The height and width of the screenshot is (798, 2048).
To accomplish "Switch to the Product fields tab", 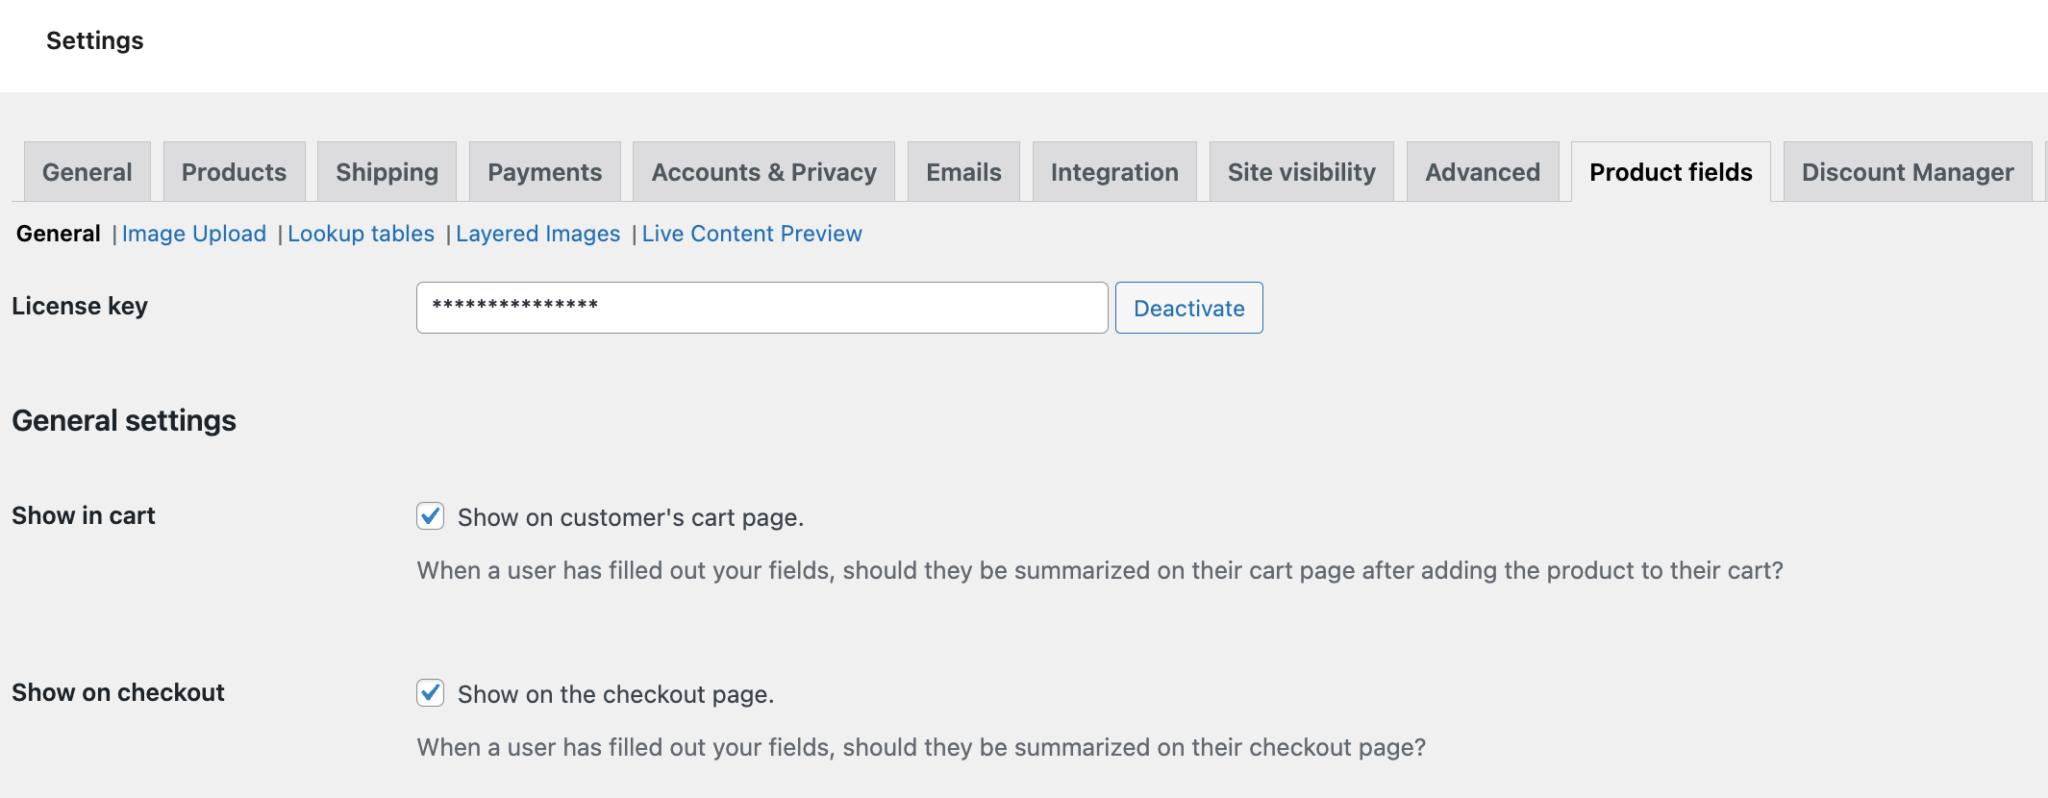I will click(1671, 171).
